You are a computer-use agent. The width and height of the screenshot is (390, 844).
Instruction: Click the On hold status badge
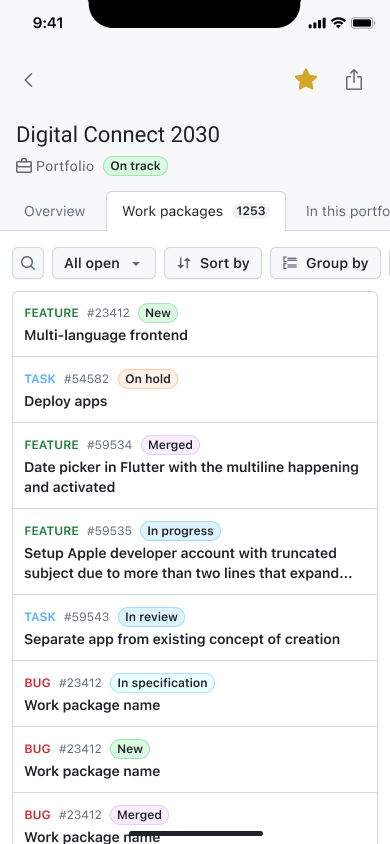pyautogui.click(x=148, y=379)
